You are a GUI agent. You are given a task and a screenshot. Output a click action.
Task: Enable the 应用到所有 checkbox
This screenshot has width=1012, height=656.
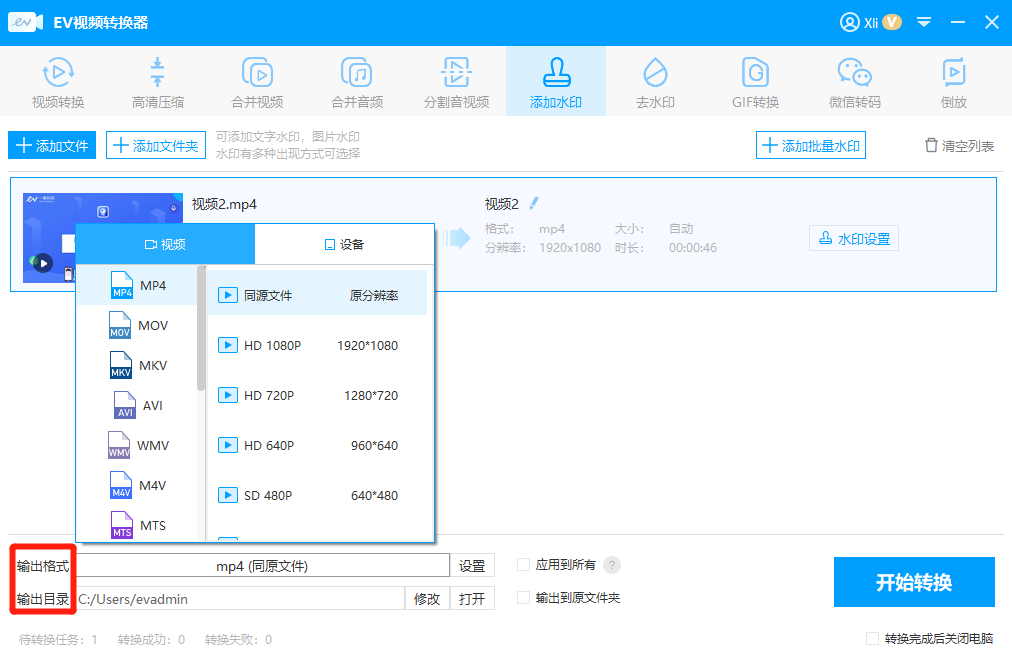click(524, 565)
